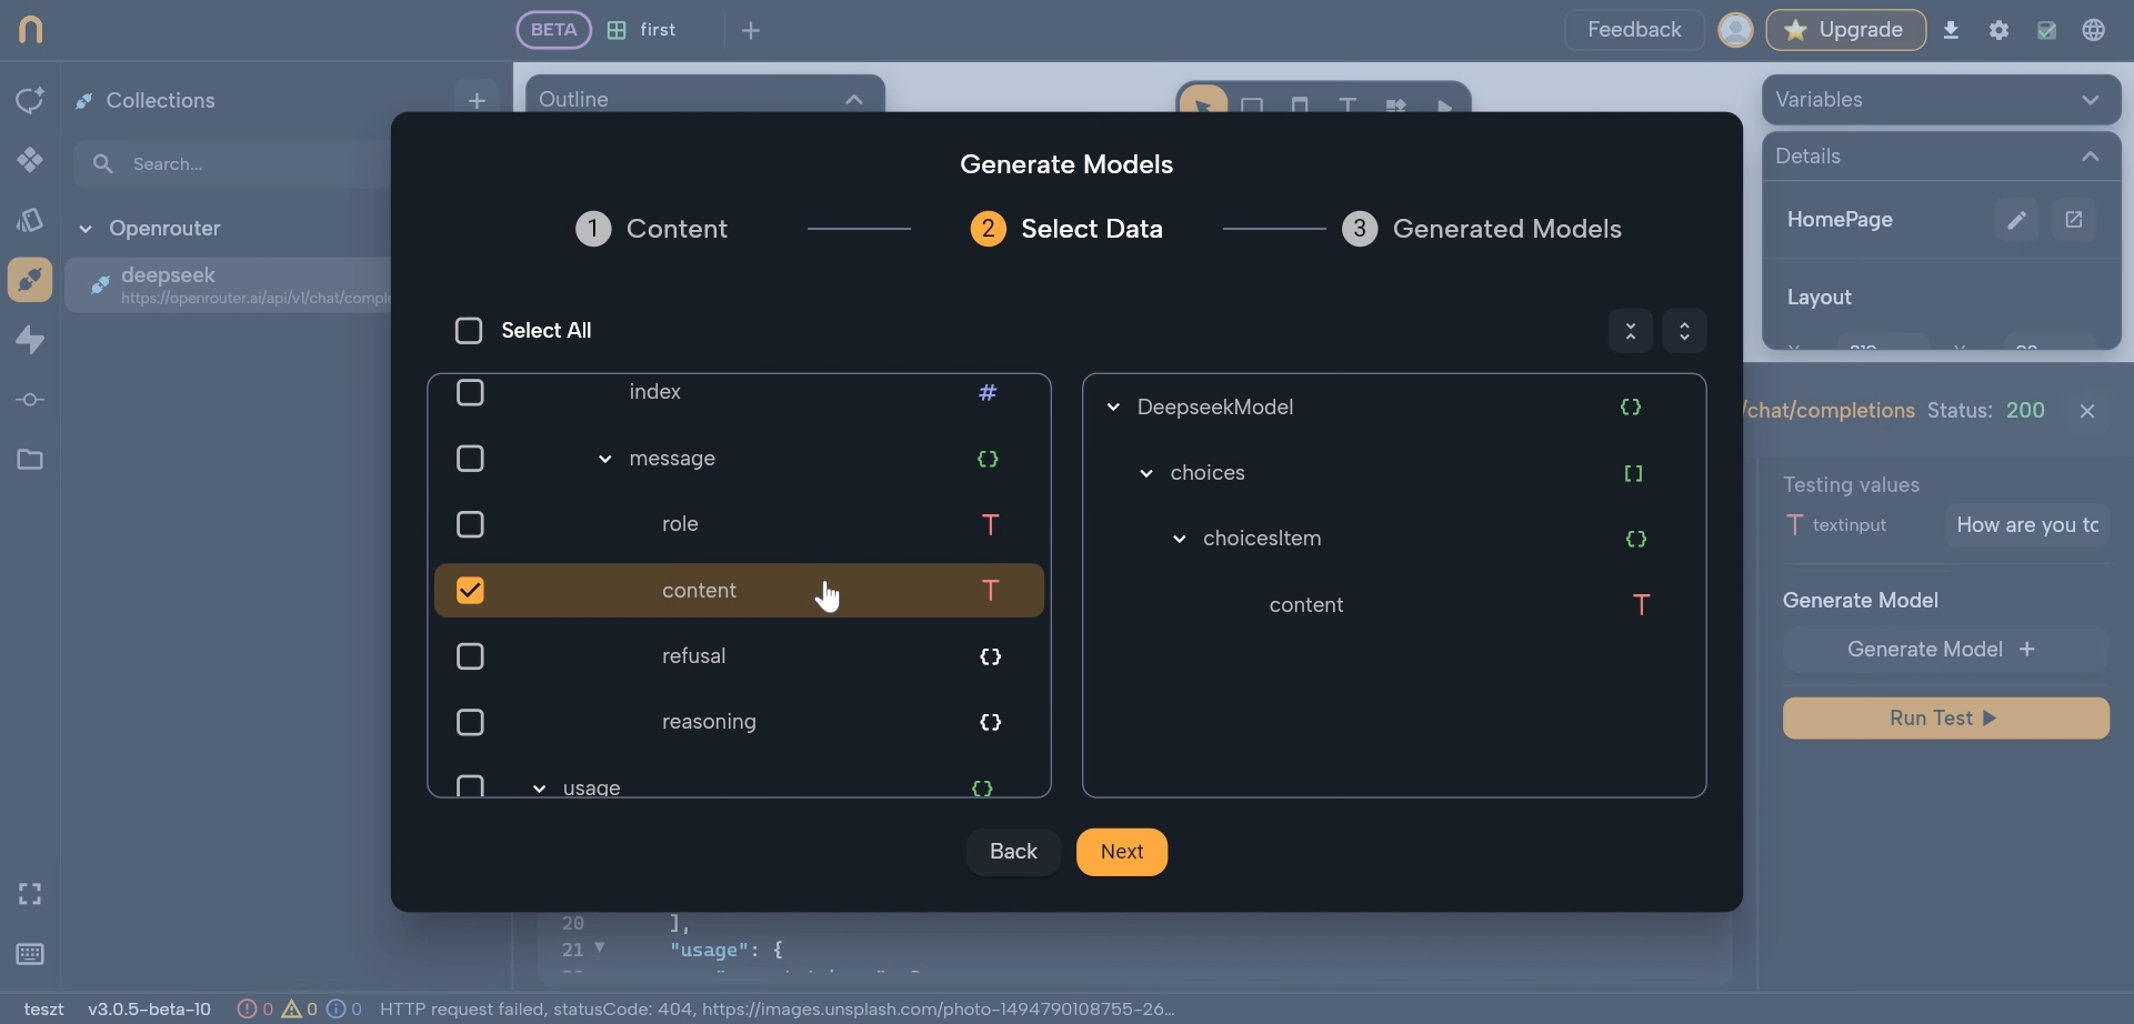Collapse the message tree node
This screenshot has height=1024, width=2134.
pyautogui.click(x=605, y=459)
